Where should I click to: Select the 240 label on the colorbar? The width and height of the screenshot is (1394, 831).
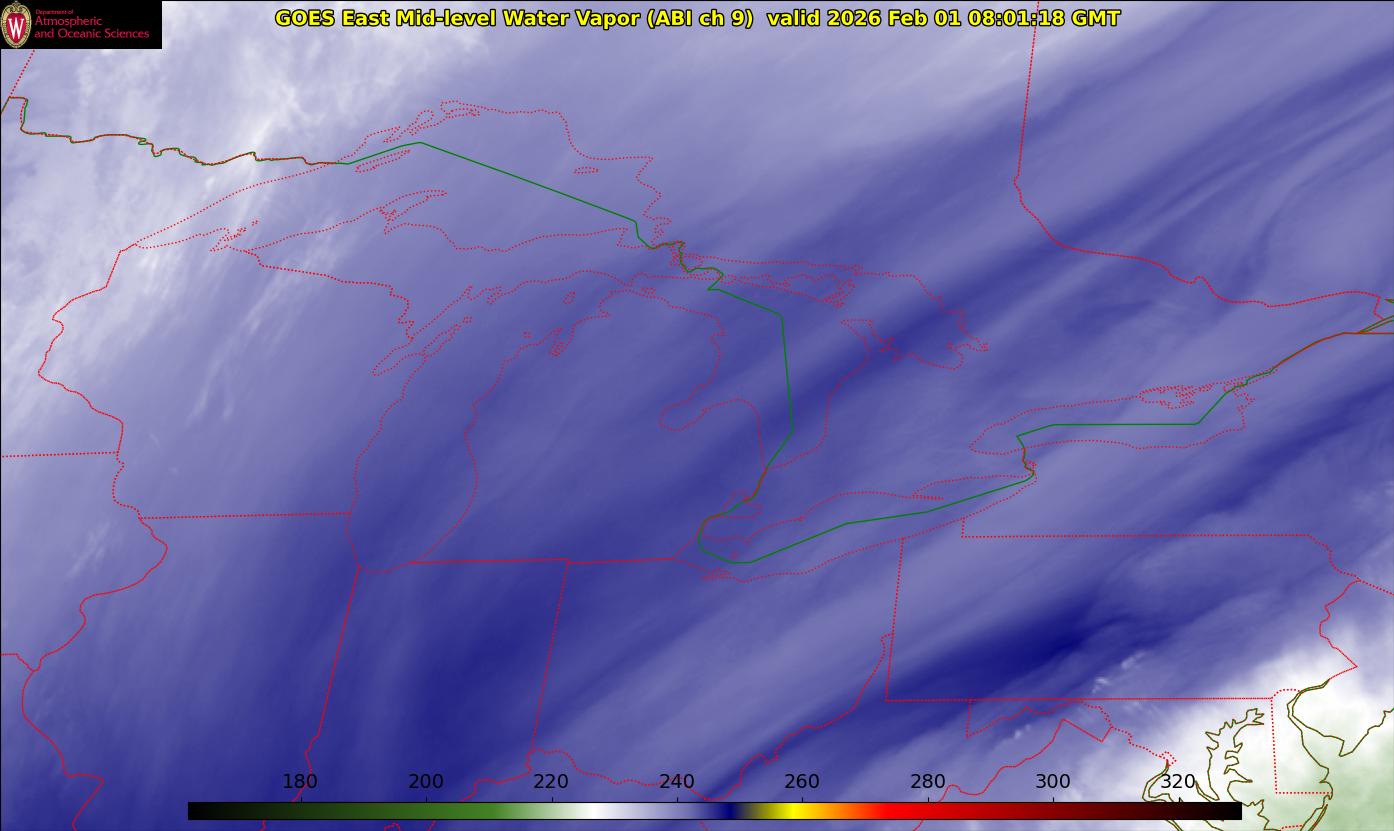coord(677,781)
